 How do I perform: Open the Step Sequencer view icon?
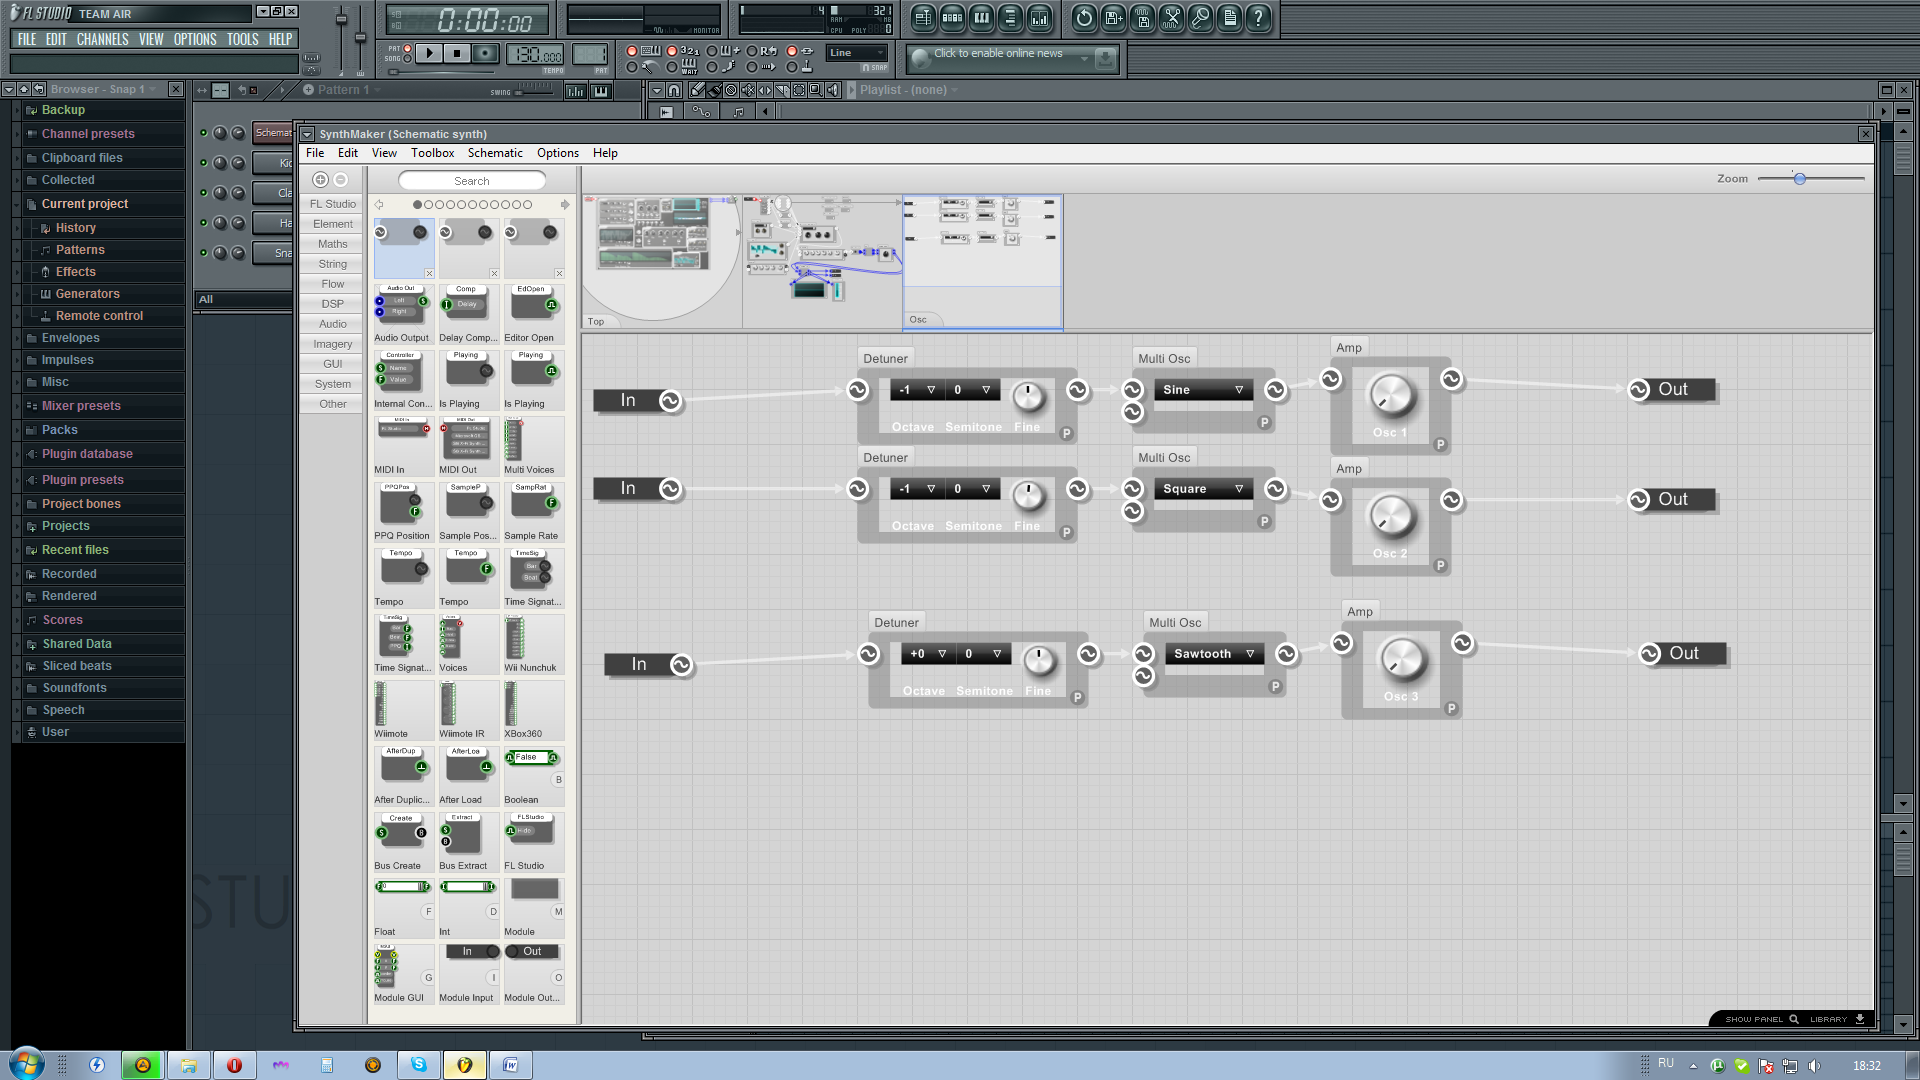coord(952,18)
